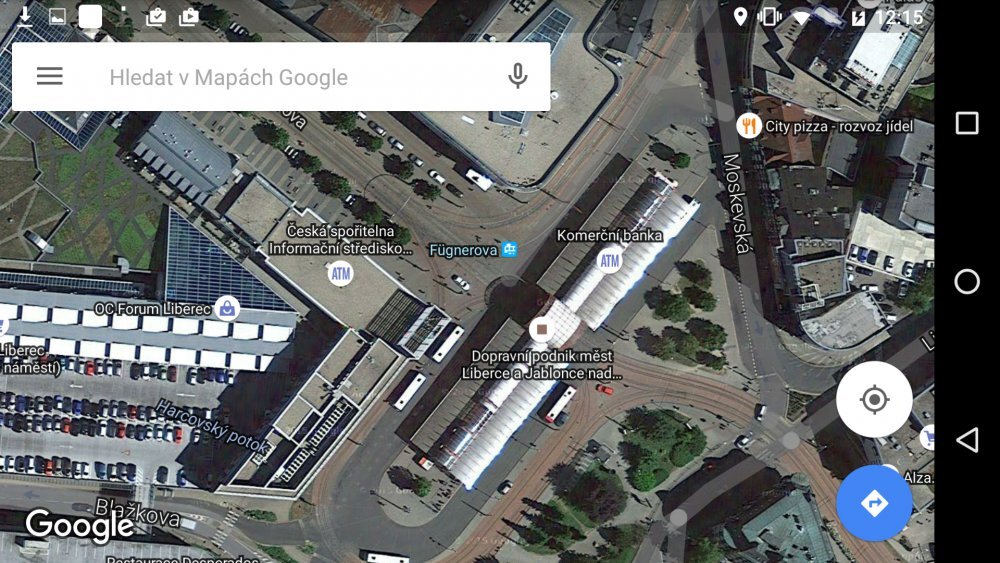Center map on my location

tap(874, 400)
